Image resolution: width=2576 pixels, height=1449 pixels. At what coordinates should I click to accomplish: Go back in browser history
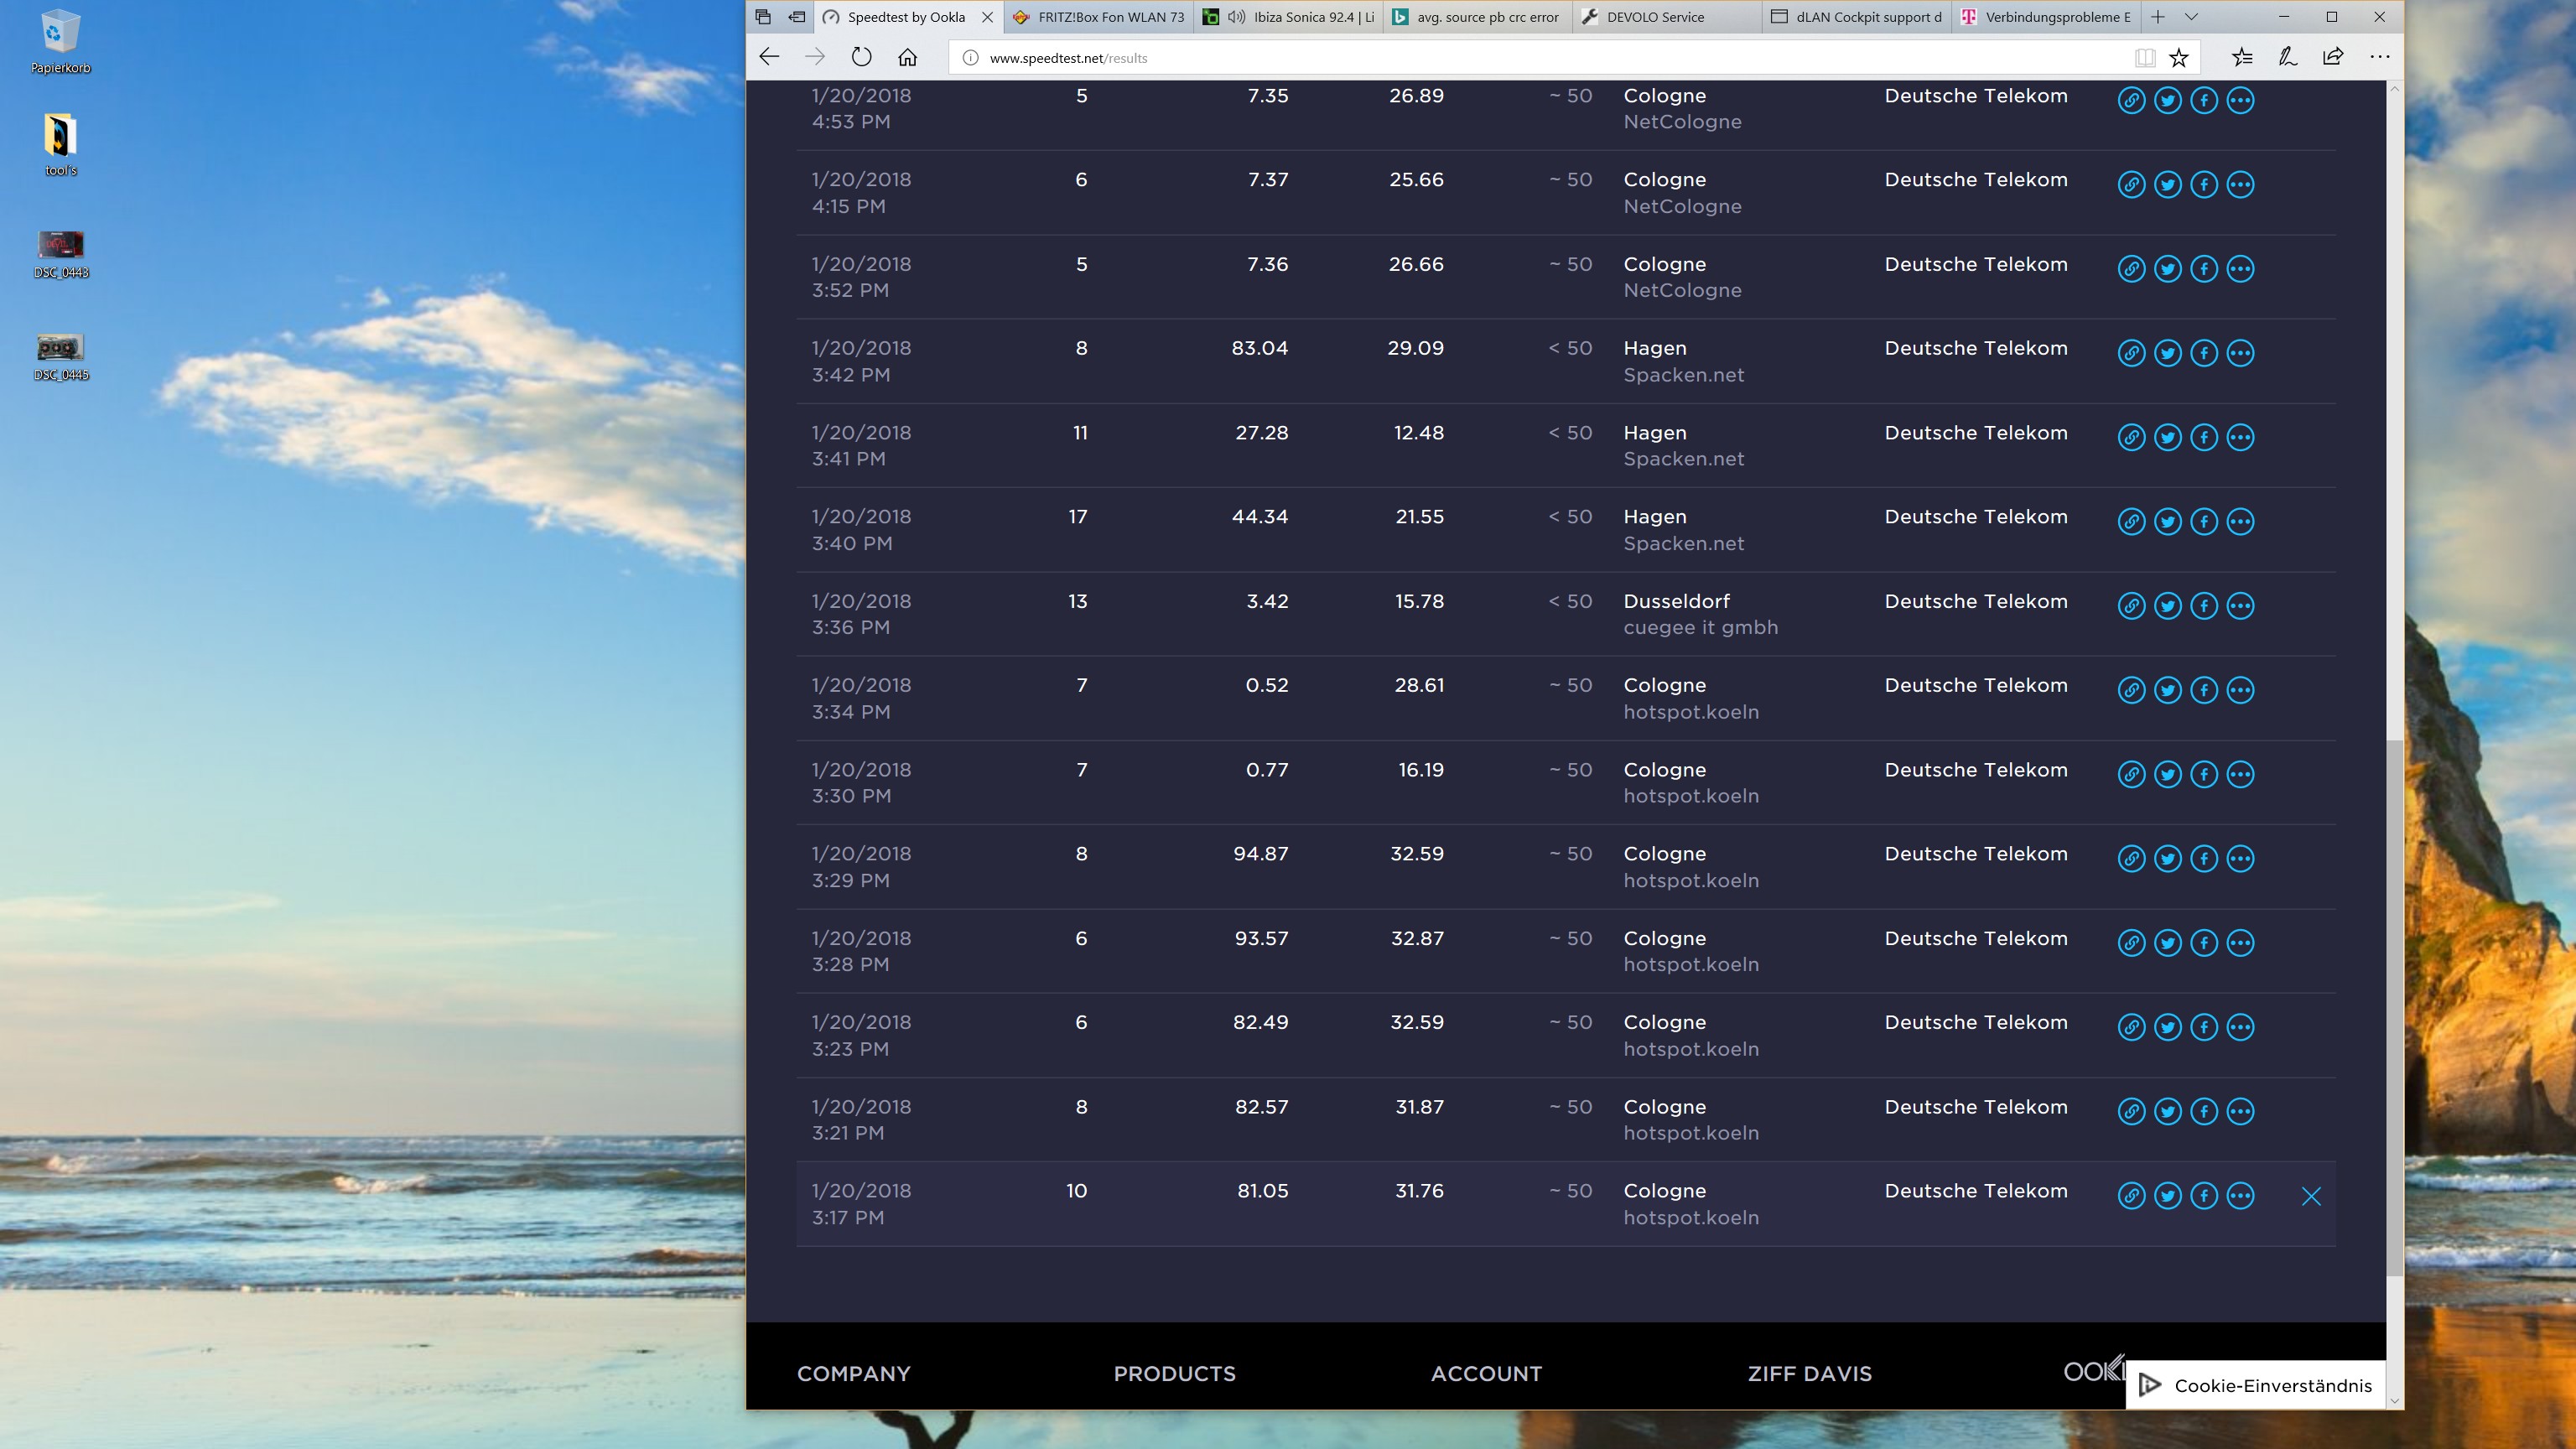(x=769, y=57)
